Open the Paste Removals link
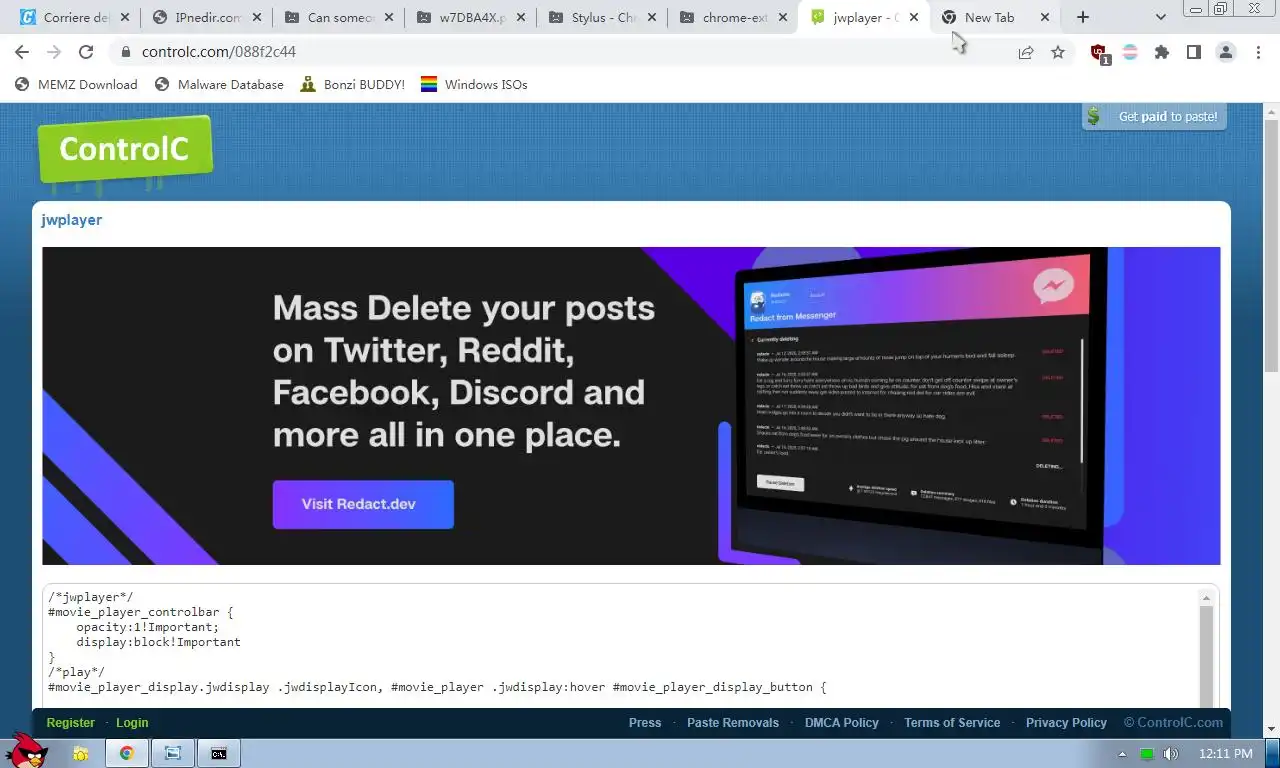 [733, 723]
